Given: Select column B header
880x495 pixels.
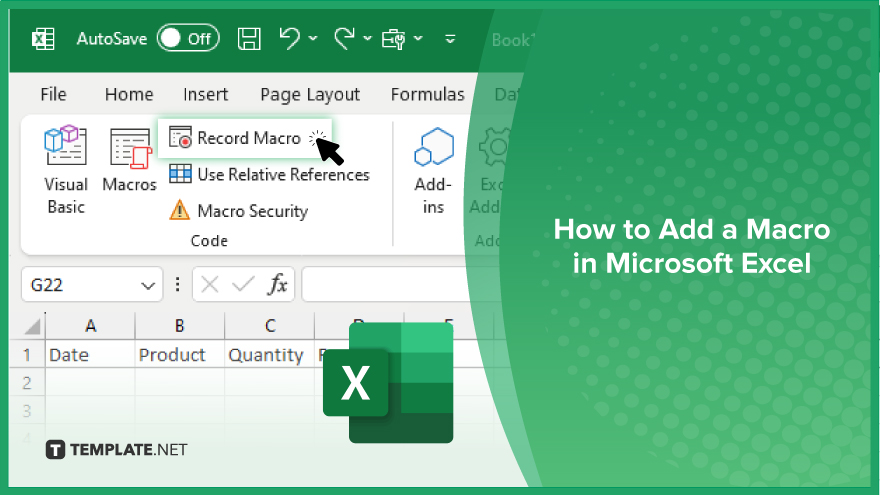Looking at the screenshot, I should pyautogui.click(x=180, y=326).
